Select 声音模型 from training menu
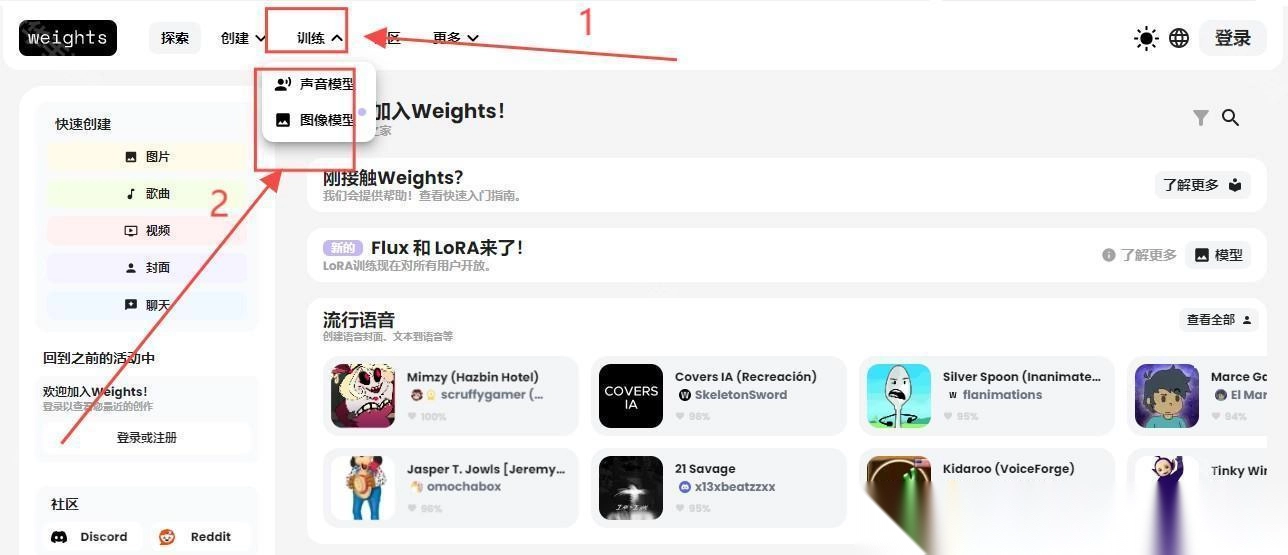The image size is (1288, 555). 314,84
